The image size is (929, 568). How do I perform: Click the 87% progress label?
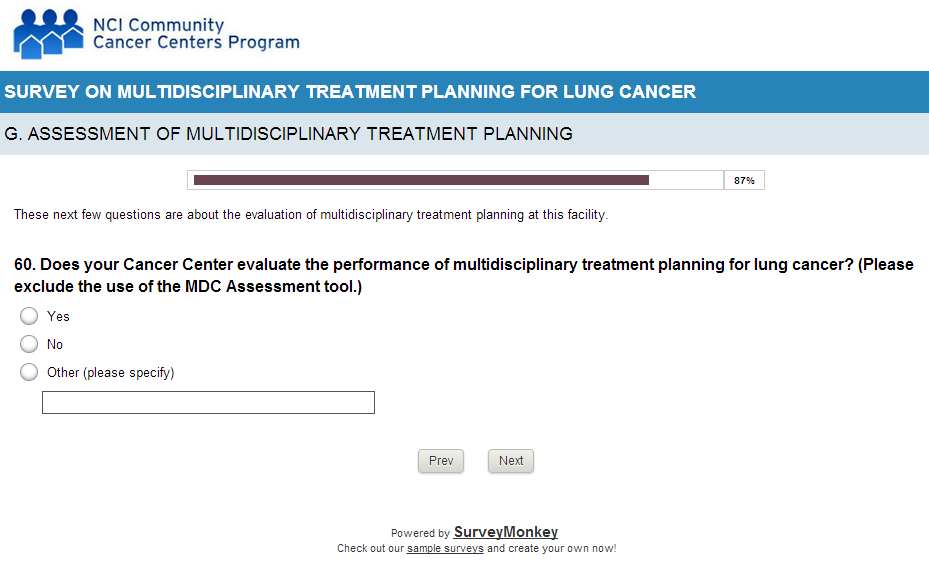[744, 181]
